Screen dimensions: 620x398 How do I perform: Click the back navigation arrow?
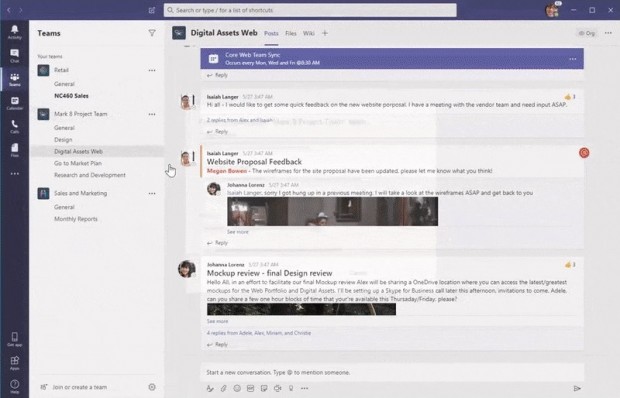pyautogui.click(x=9, y=10)
